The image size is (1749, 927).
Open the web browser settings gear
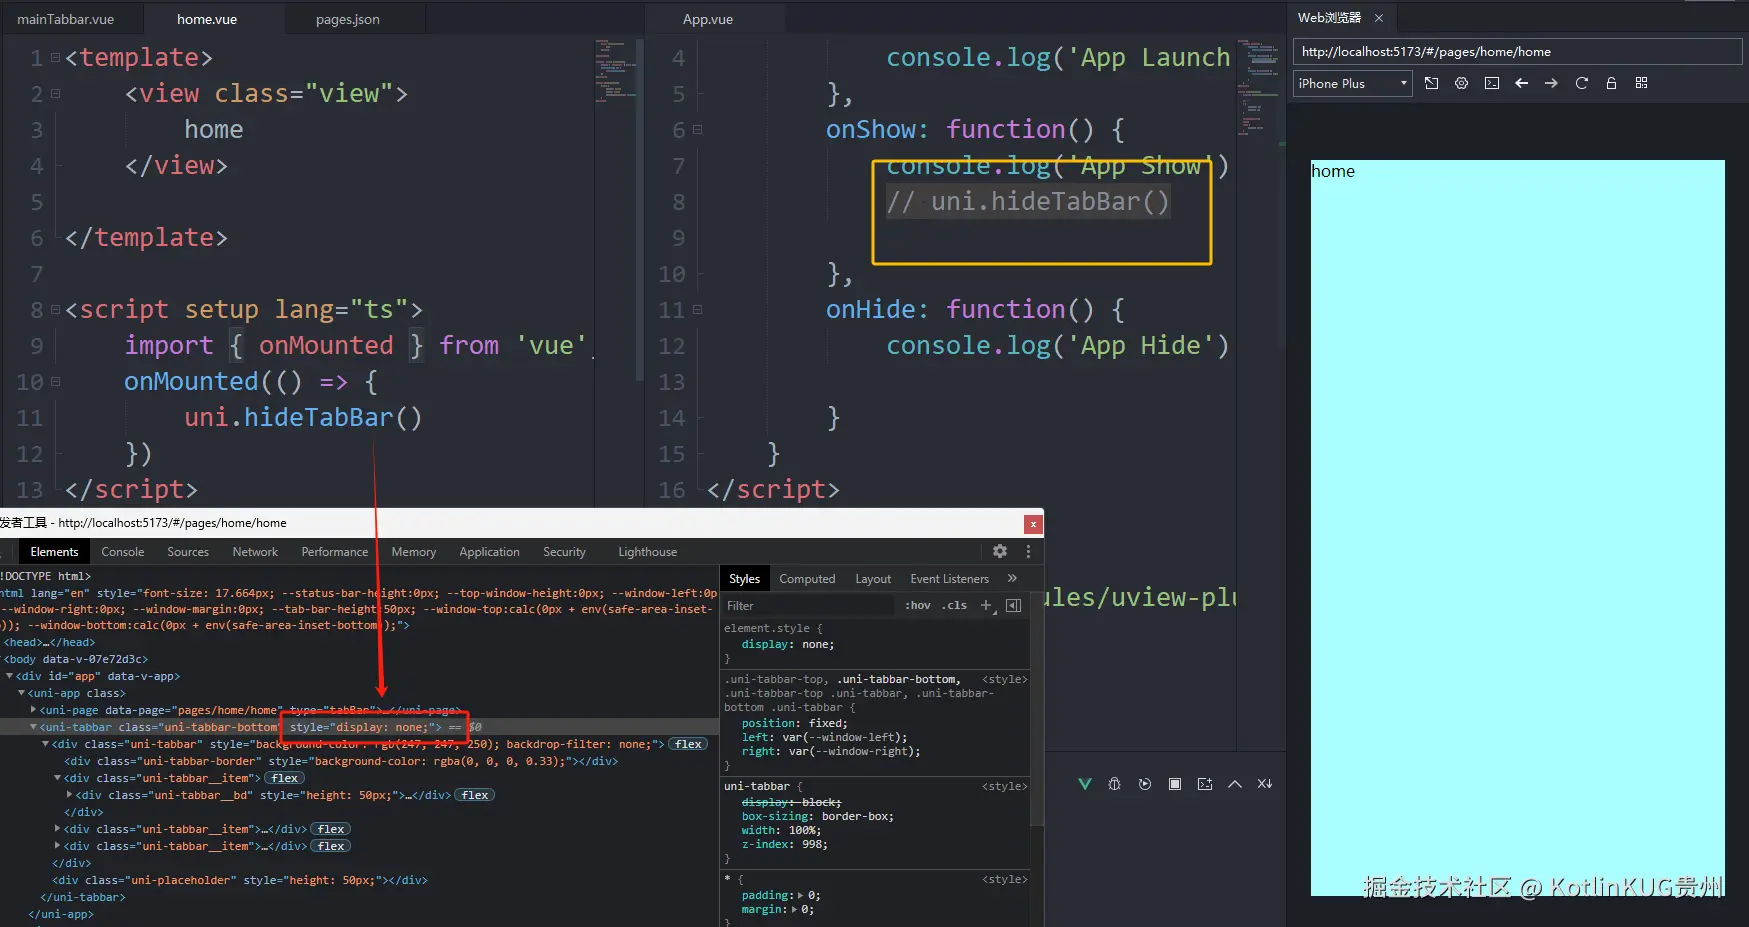pyautogui.click(x=1462, y=83)
